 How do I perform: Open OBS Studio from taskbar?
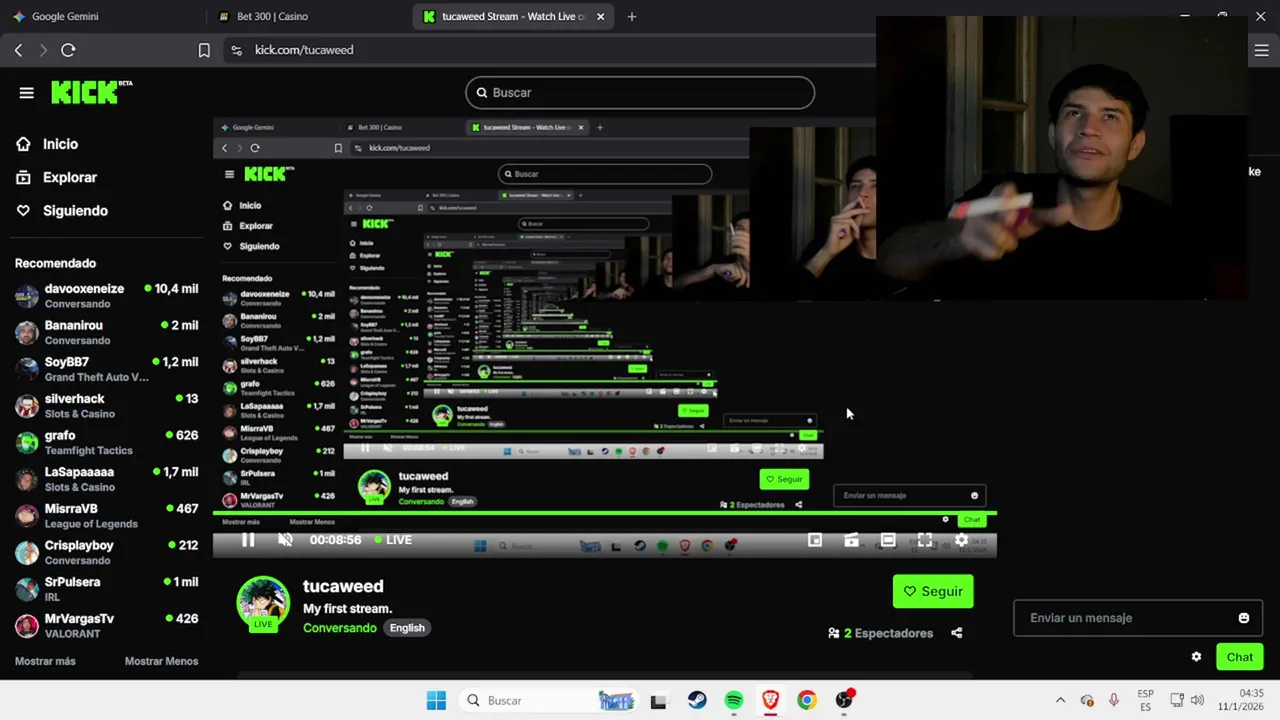844,701
